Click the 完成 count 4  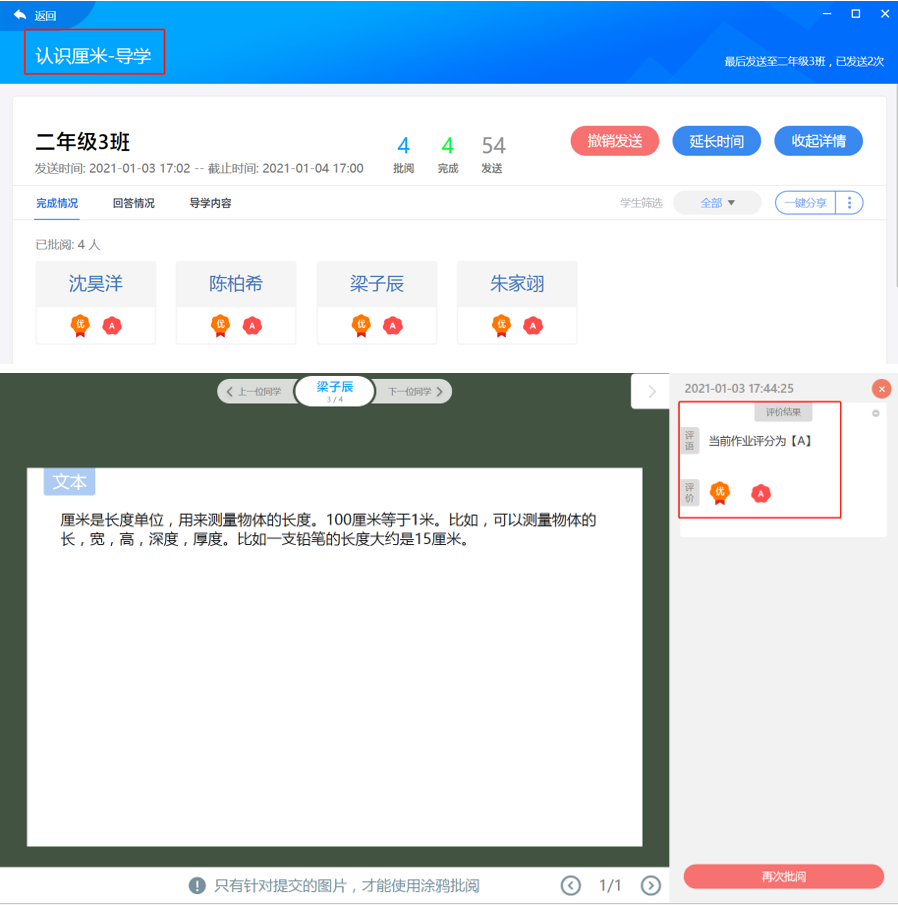tap(447, 145)
